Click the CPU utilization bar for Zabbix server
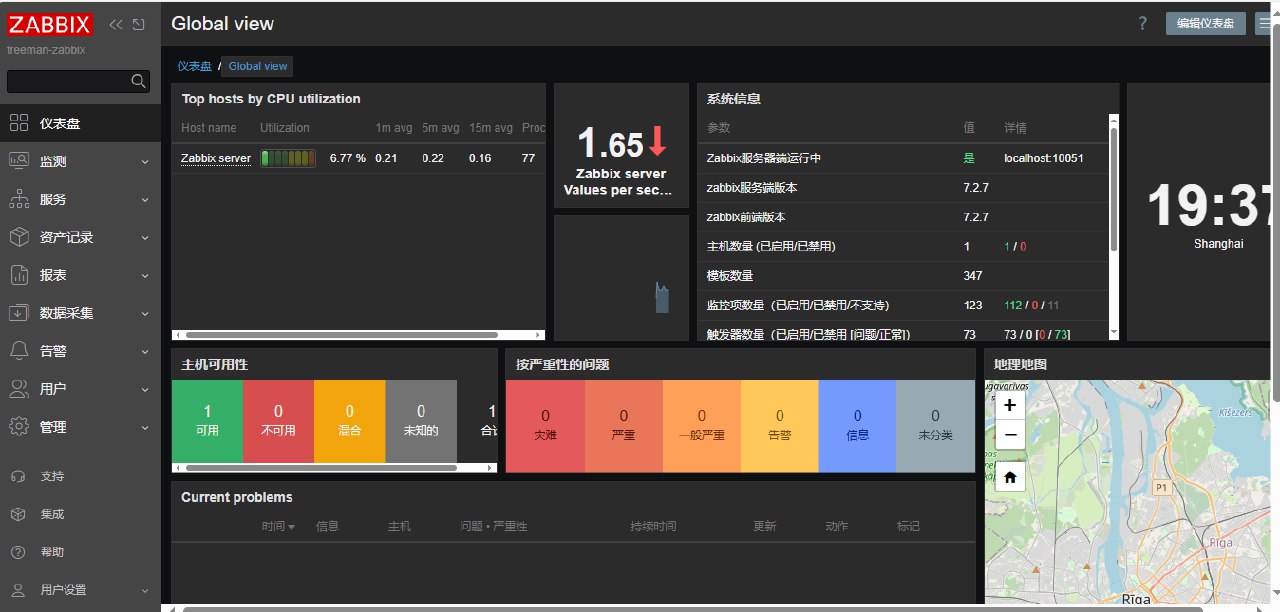 coord(288,158)
